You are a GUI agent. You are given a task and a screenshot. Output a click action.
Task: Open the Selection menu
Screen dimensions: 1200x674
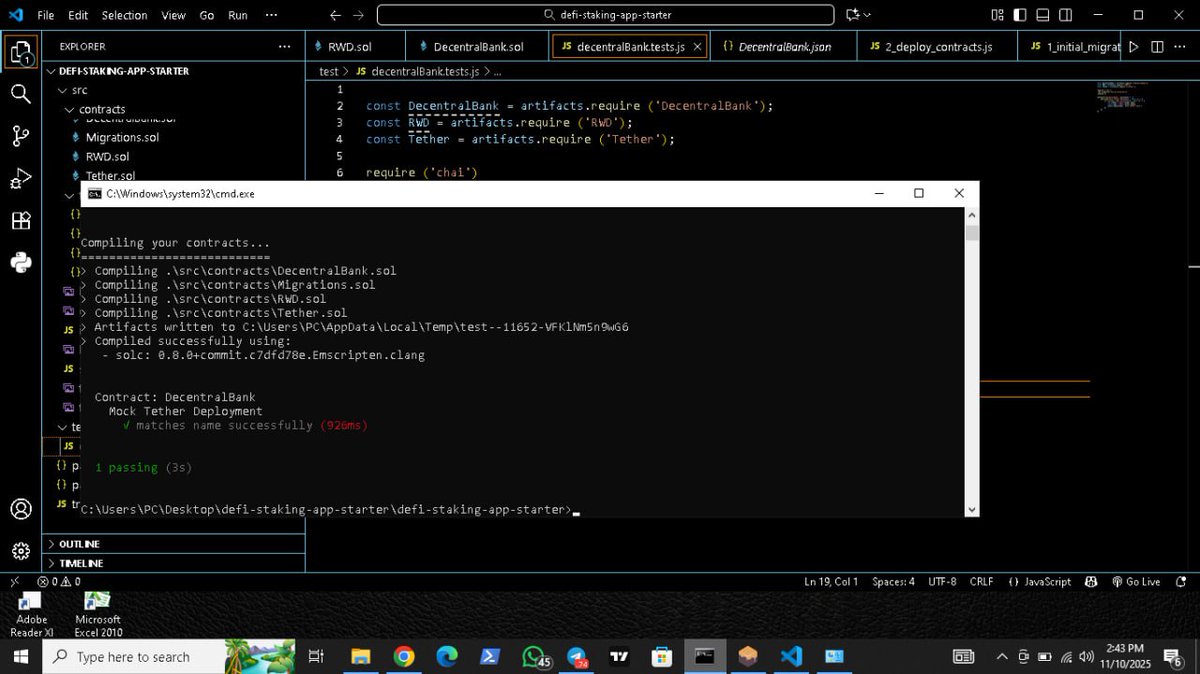(x=124, y=15)
